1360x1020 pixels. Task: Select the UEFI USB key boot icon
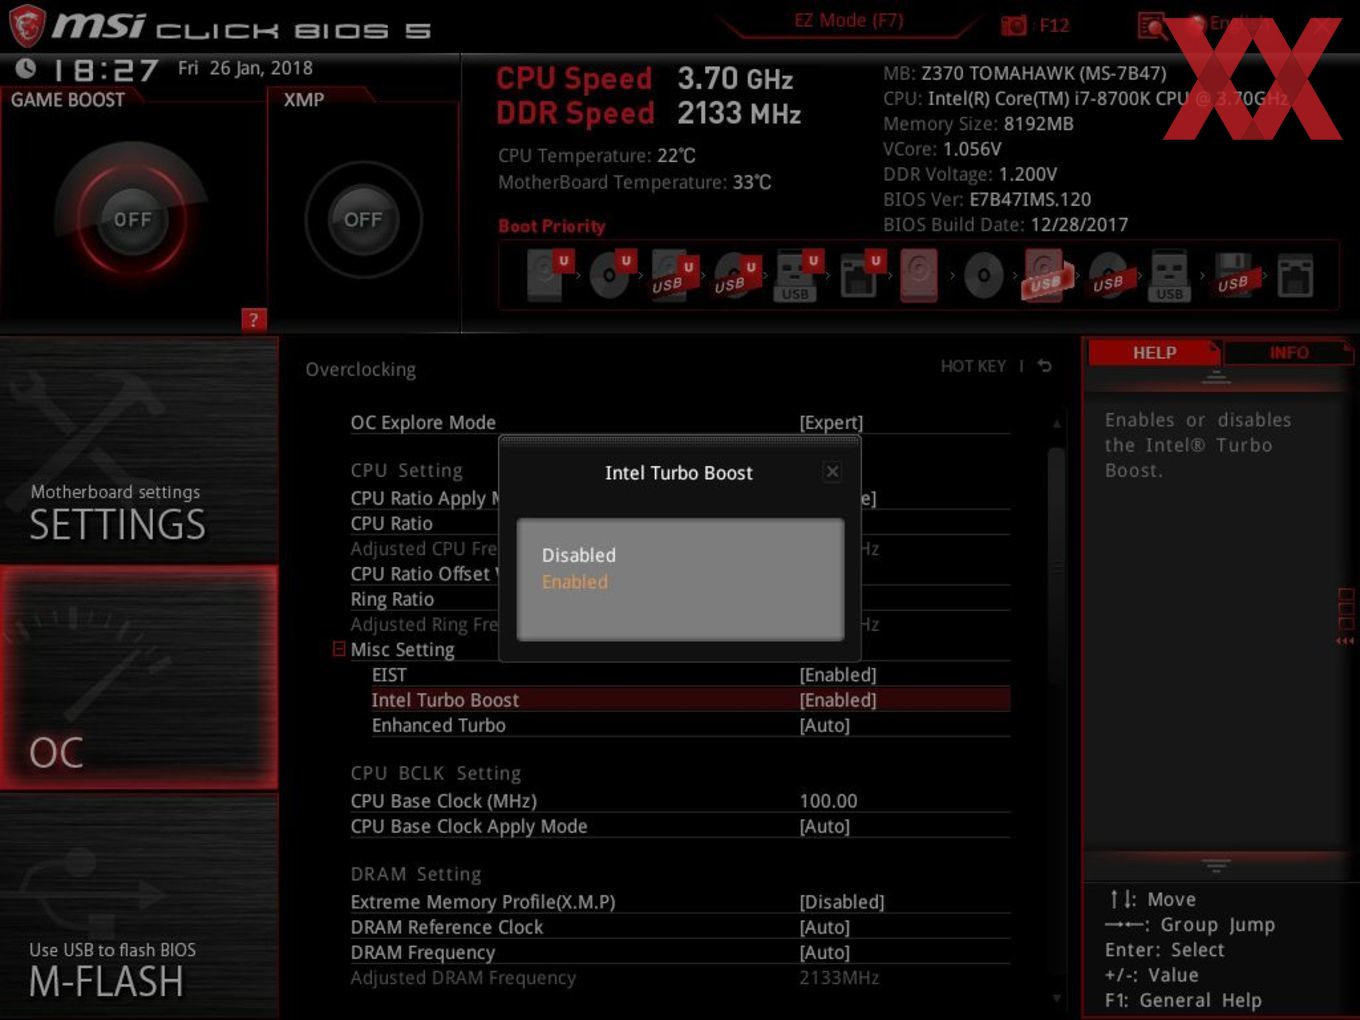[x=797, y=275]
